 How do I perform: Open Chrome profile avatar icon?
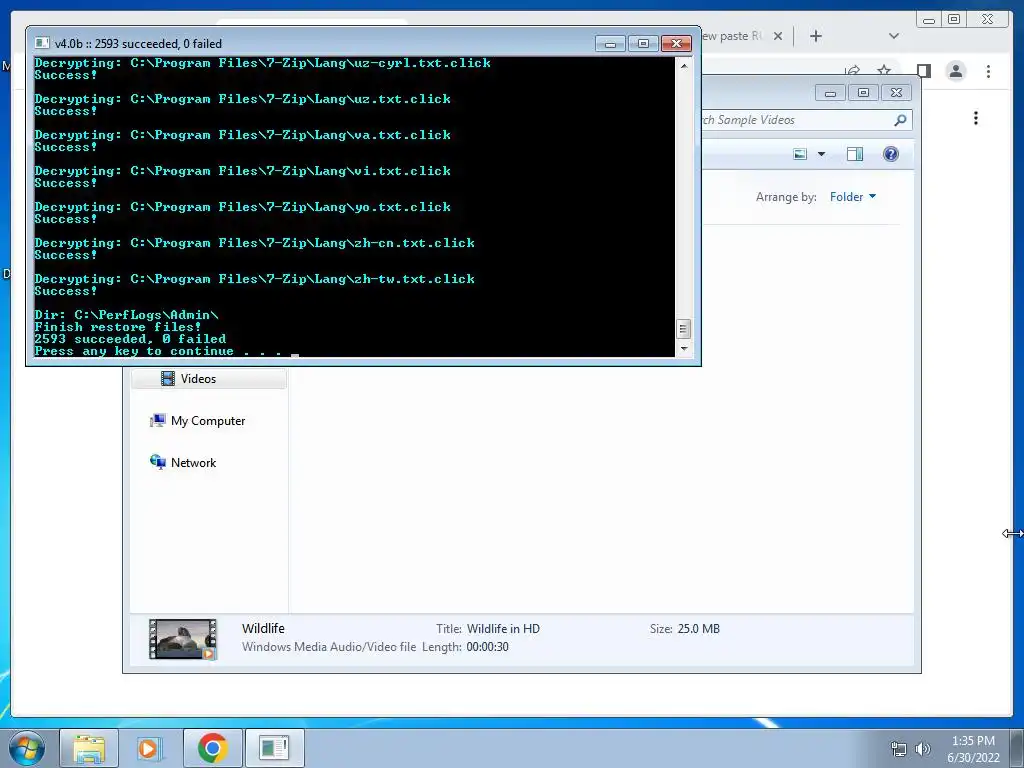tap(956, 71)
